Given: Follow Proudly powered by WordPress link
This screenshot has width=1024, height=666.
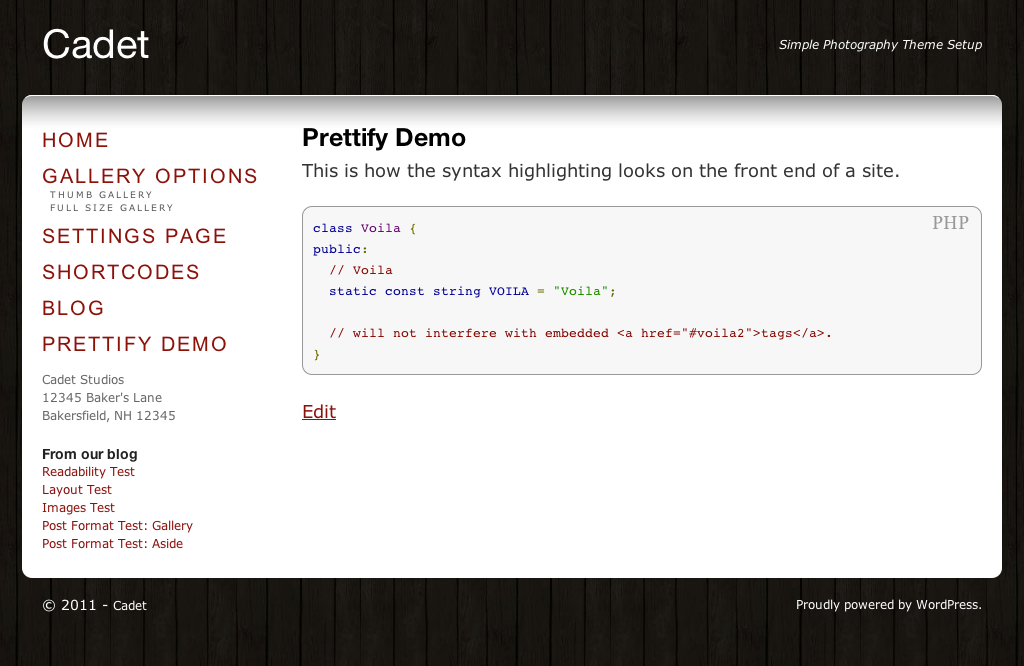Looking at the screenshot, I should coord(888,605).
